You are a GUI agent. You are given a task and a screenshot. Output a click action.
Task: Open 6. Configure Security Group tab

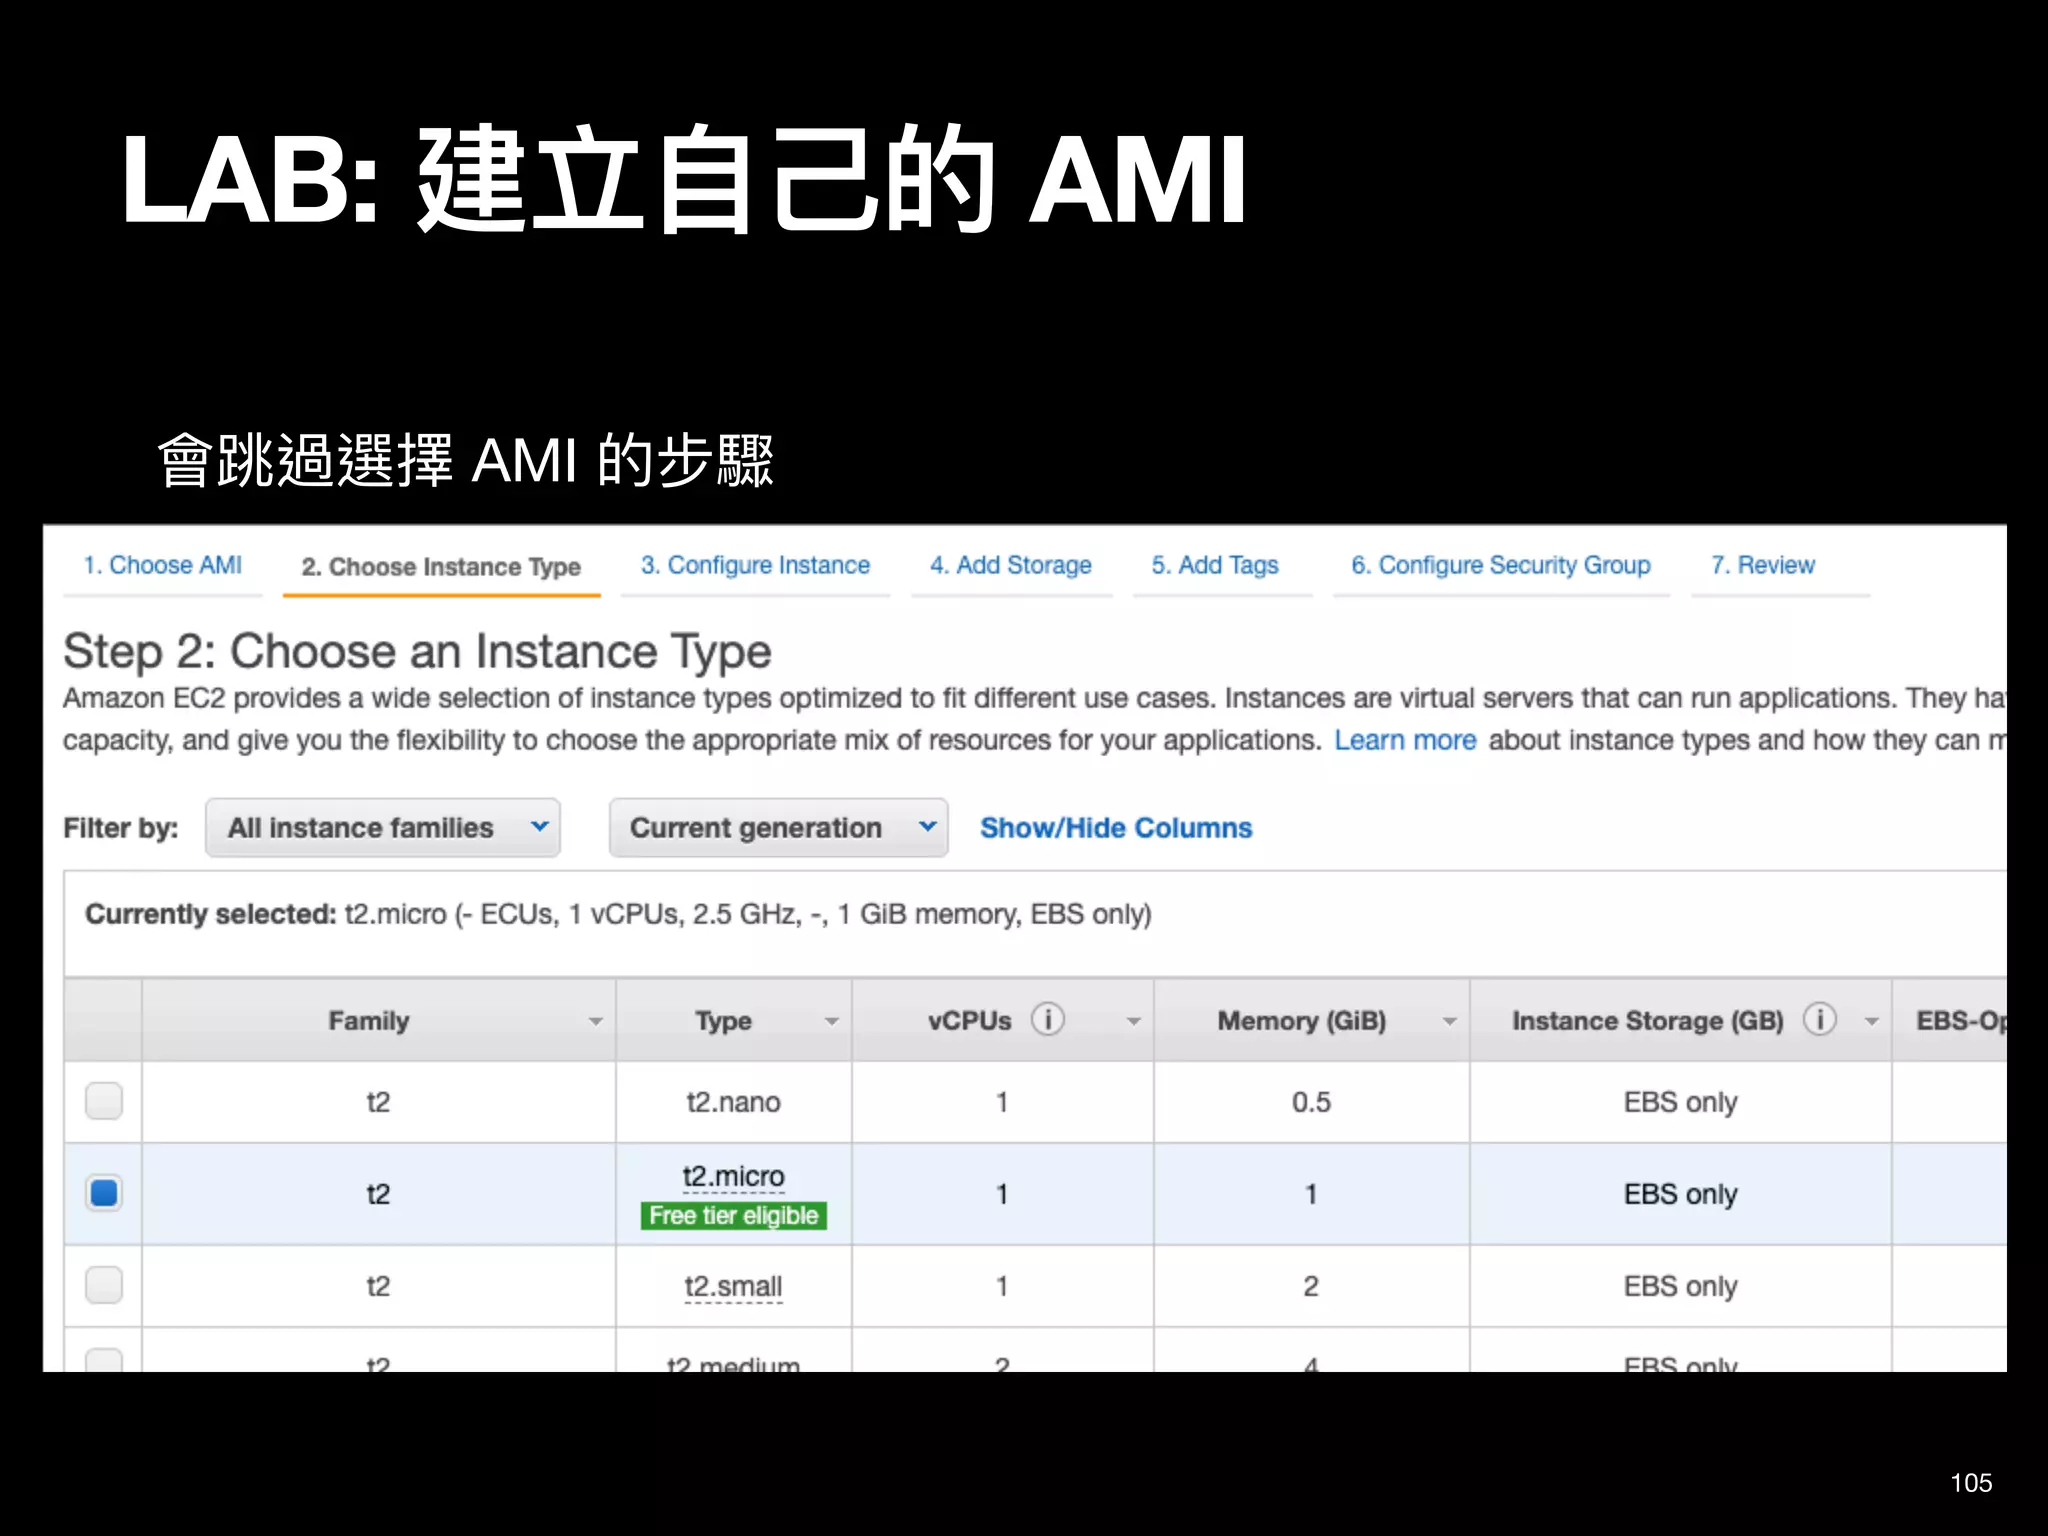[1500, 565]
